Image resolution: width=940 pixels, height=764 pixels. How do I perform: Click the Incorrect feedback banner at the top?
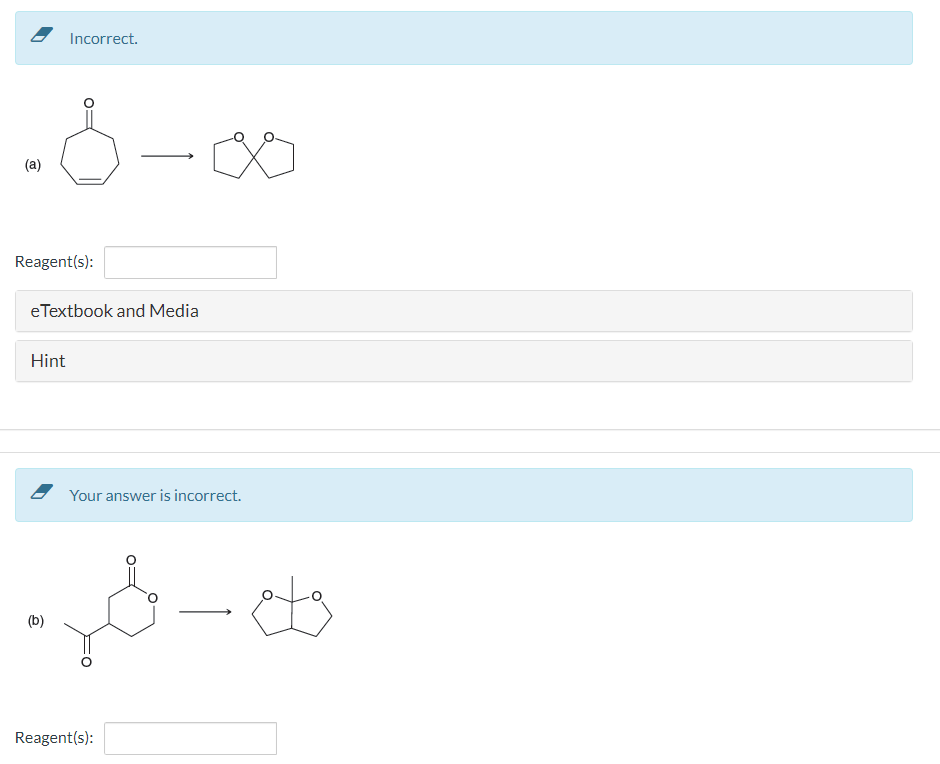coord(464,38)
